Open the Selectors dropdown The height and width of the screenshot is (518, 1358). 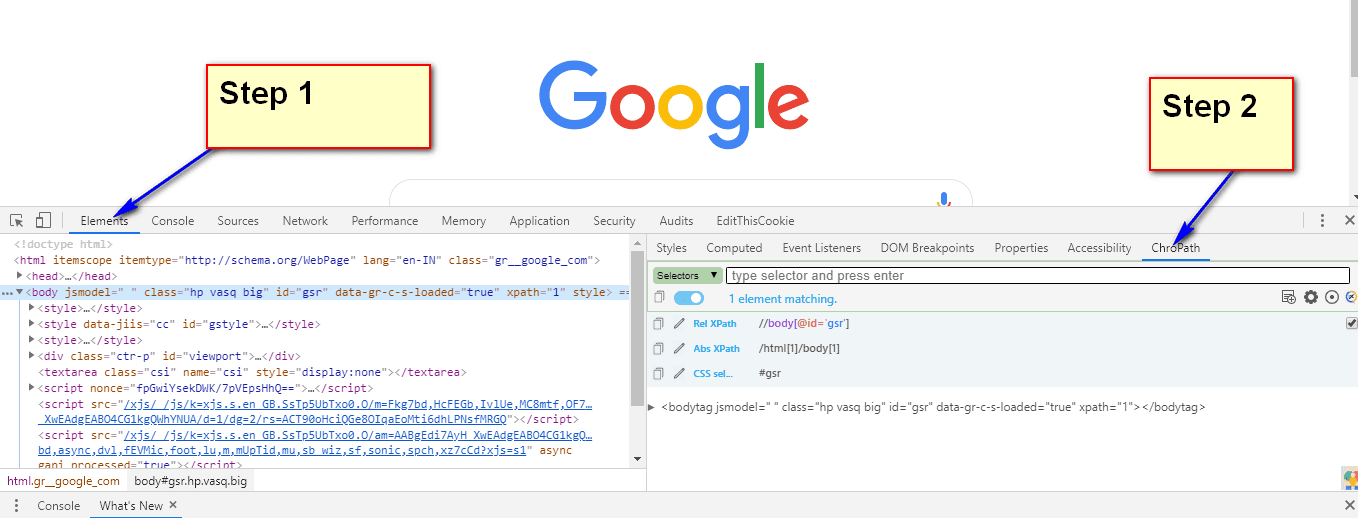(688, 275)
